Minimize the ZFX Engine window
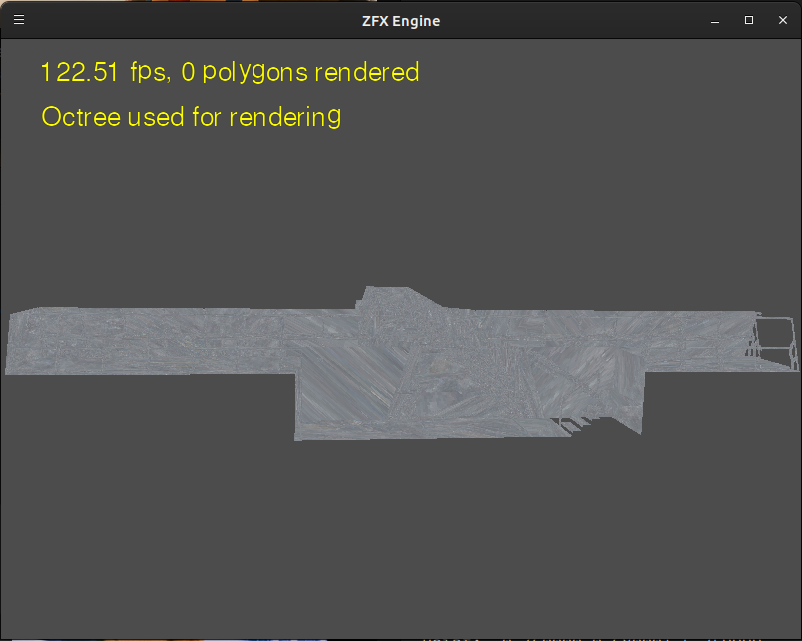 715,20
